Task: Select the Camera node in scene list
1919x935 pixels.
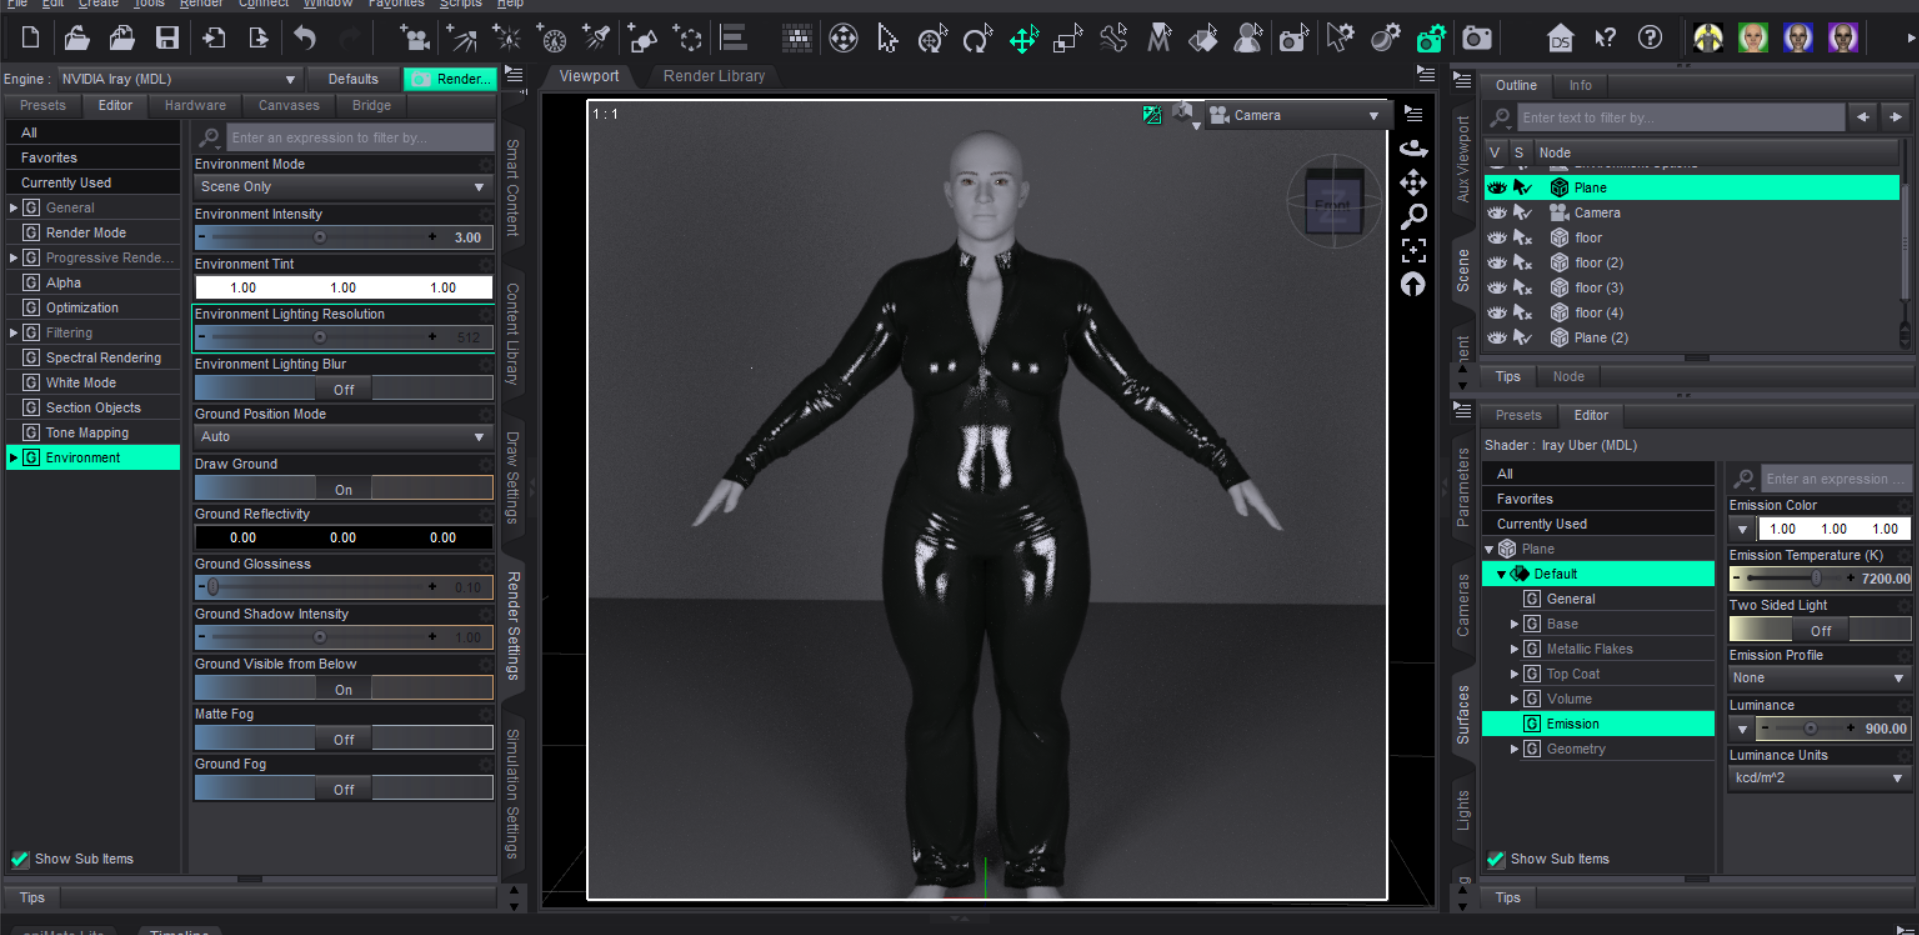Action: [x=1597, y=212]
